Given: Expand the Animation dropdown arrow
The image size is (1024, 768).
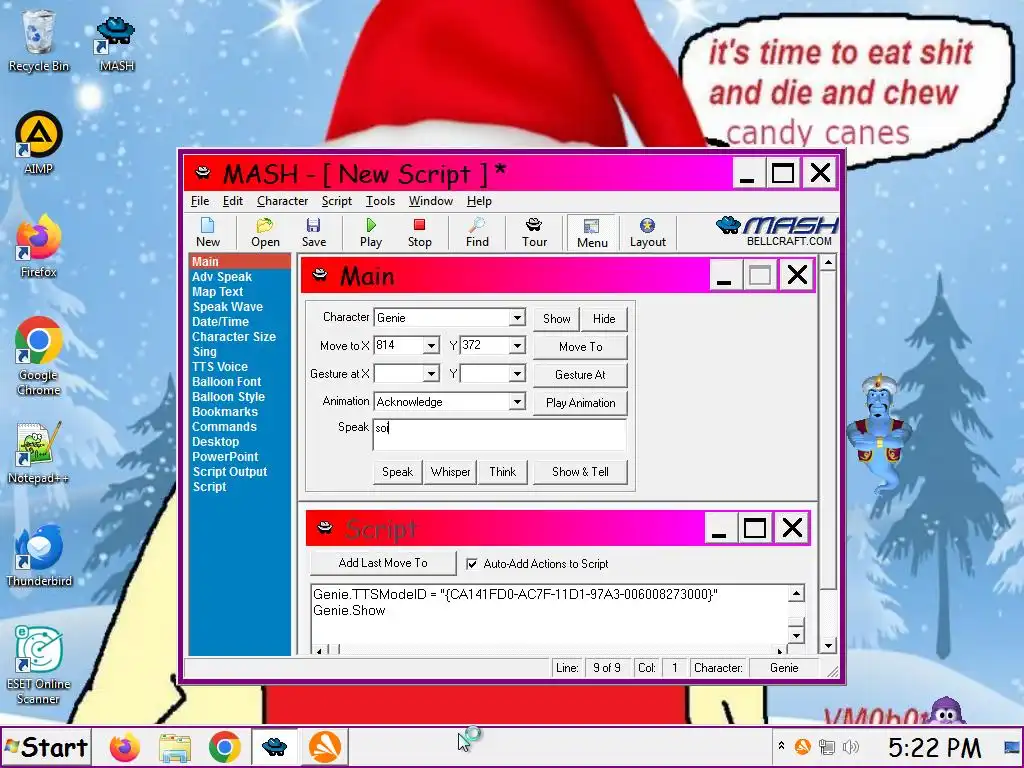Looking at the screenshot, I should tap(517, 402).
